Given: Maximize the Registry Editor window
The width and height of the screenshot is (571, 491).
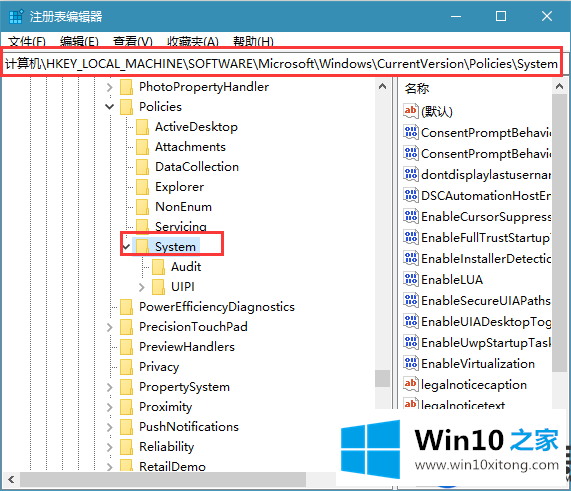Looking at the screenshot, I should coord(501,16).
